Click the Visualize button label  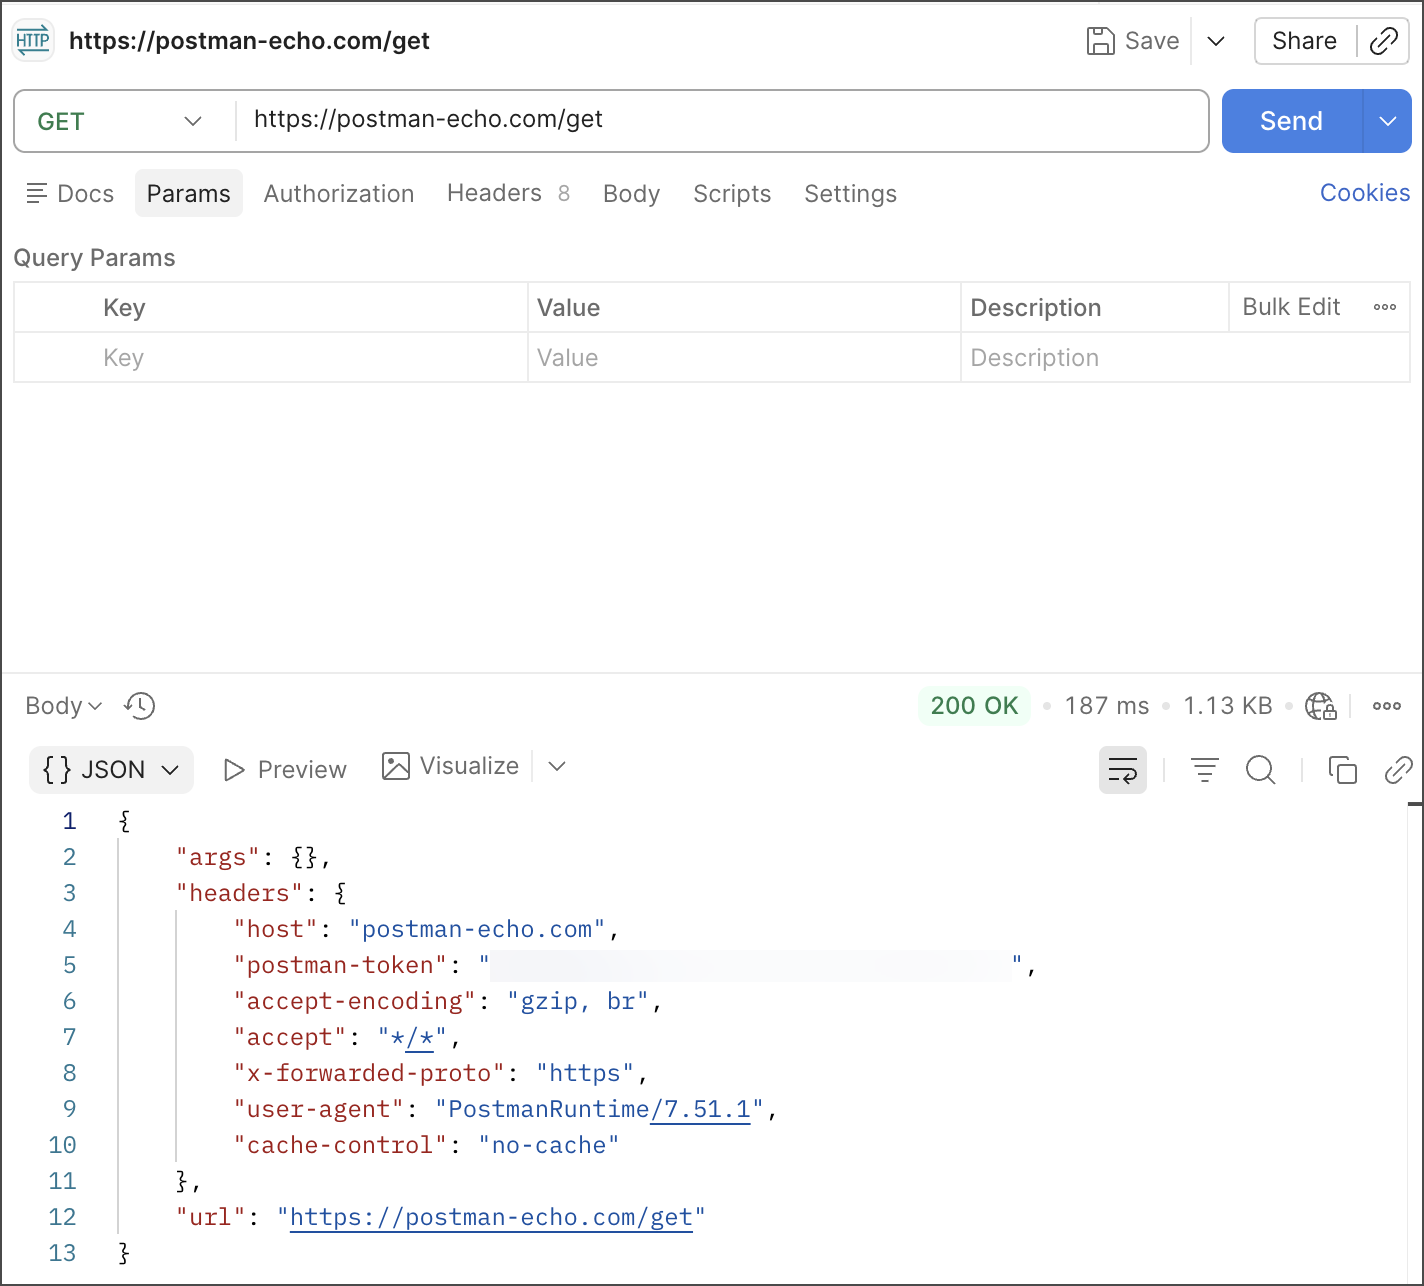click(469, 766)
